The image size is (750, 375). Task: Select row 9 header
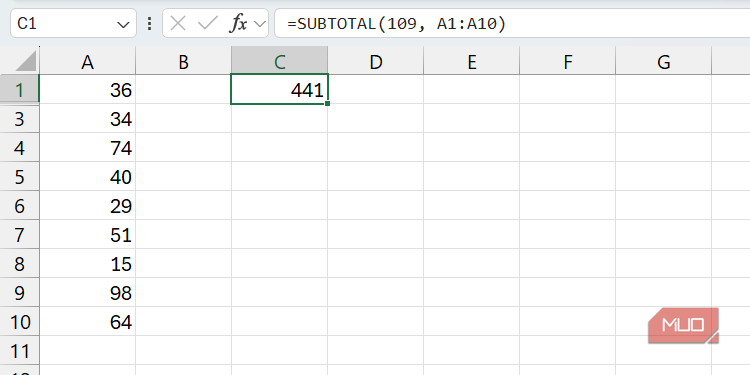pos(19,292)
